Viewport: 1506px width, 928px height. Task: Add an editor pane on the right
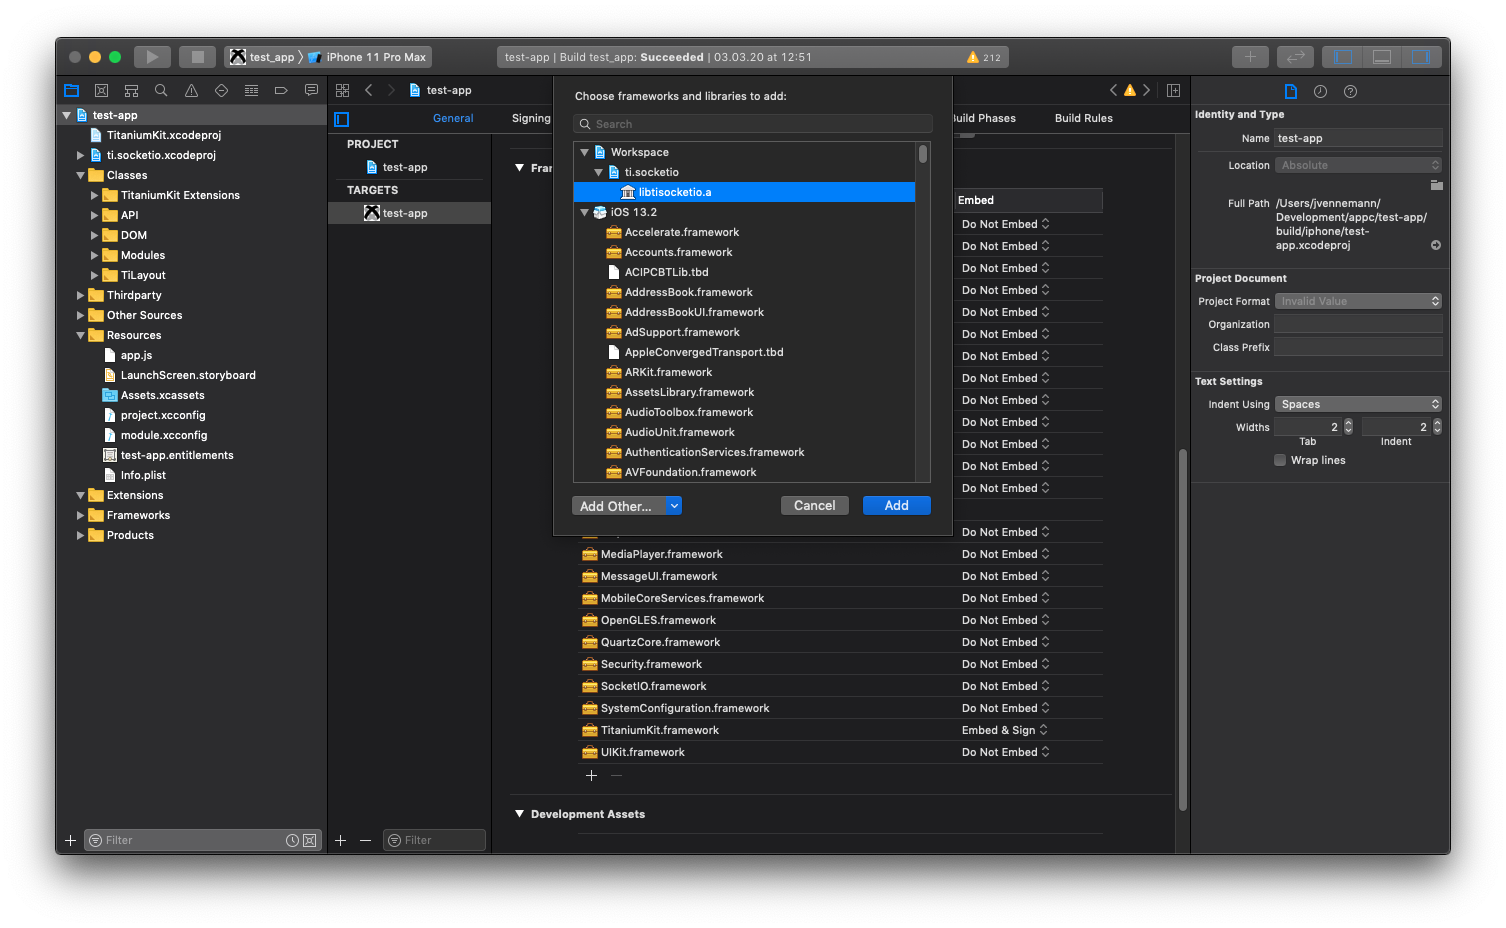pos(1173,90)
